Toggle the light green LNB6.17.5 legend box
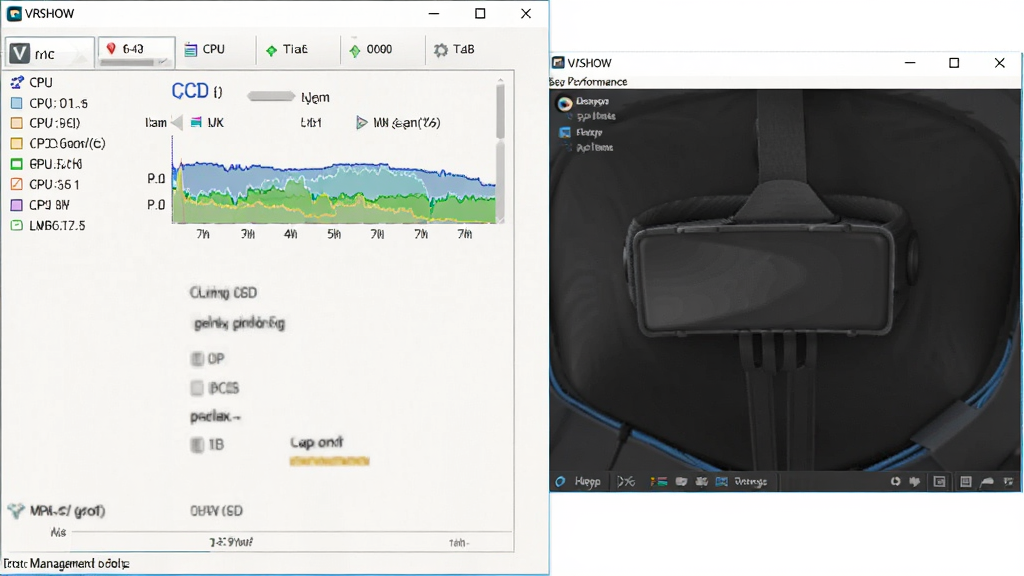 coord(17,225)
